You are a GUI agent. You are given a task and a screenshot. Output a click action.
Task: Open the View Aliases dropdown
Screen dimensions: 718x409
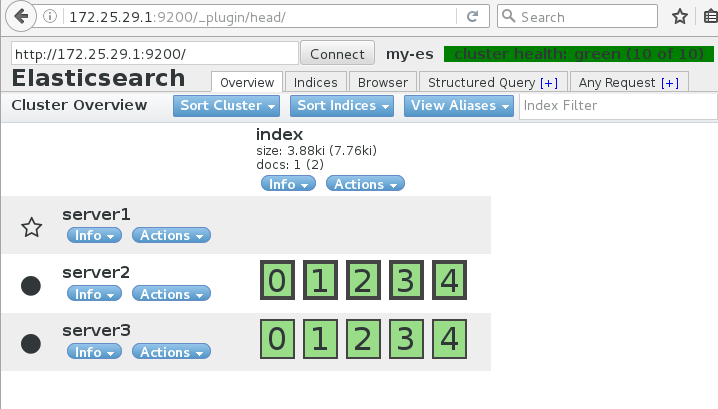458,106
